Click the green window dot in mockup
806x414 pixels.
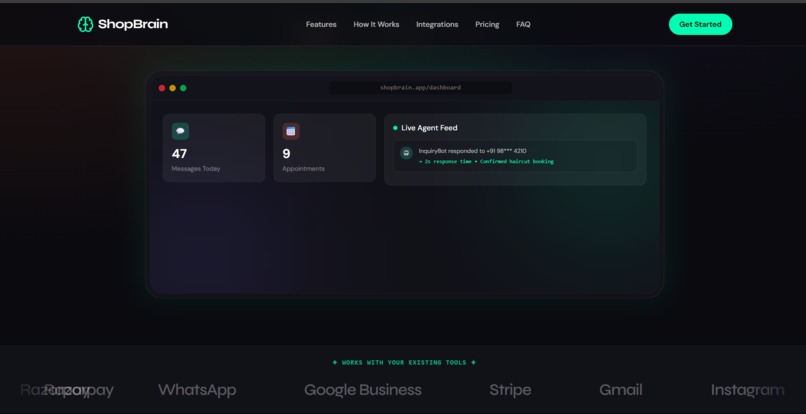pos(183,88)
